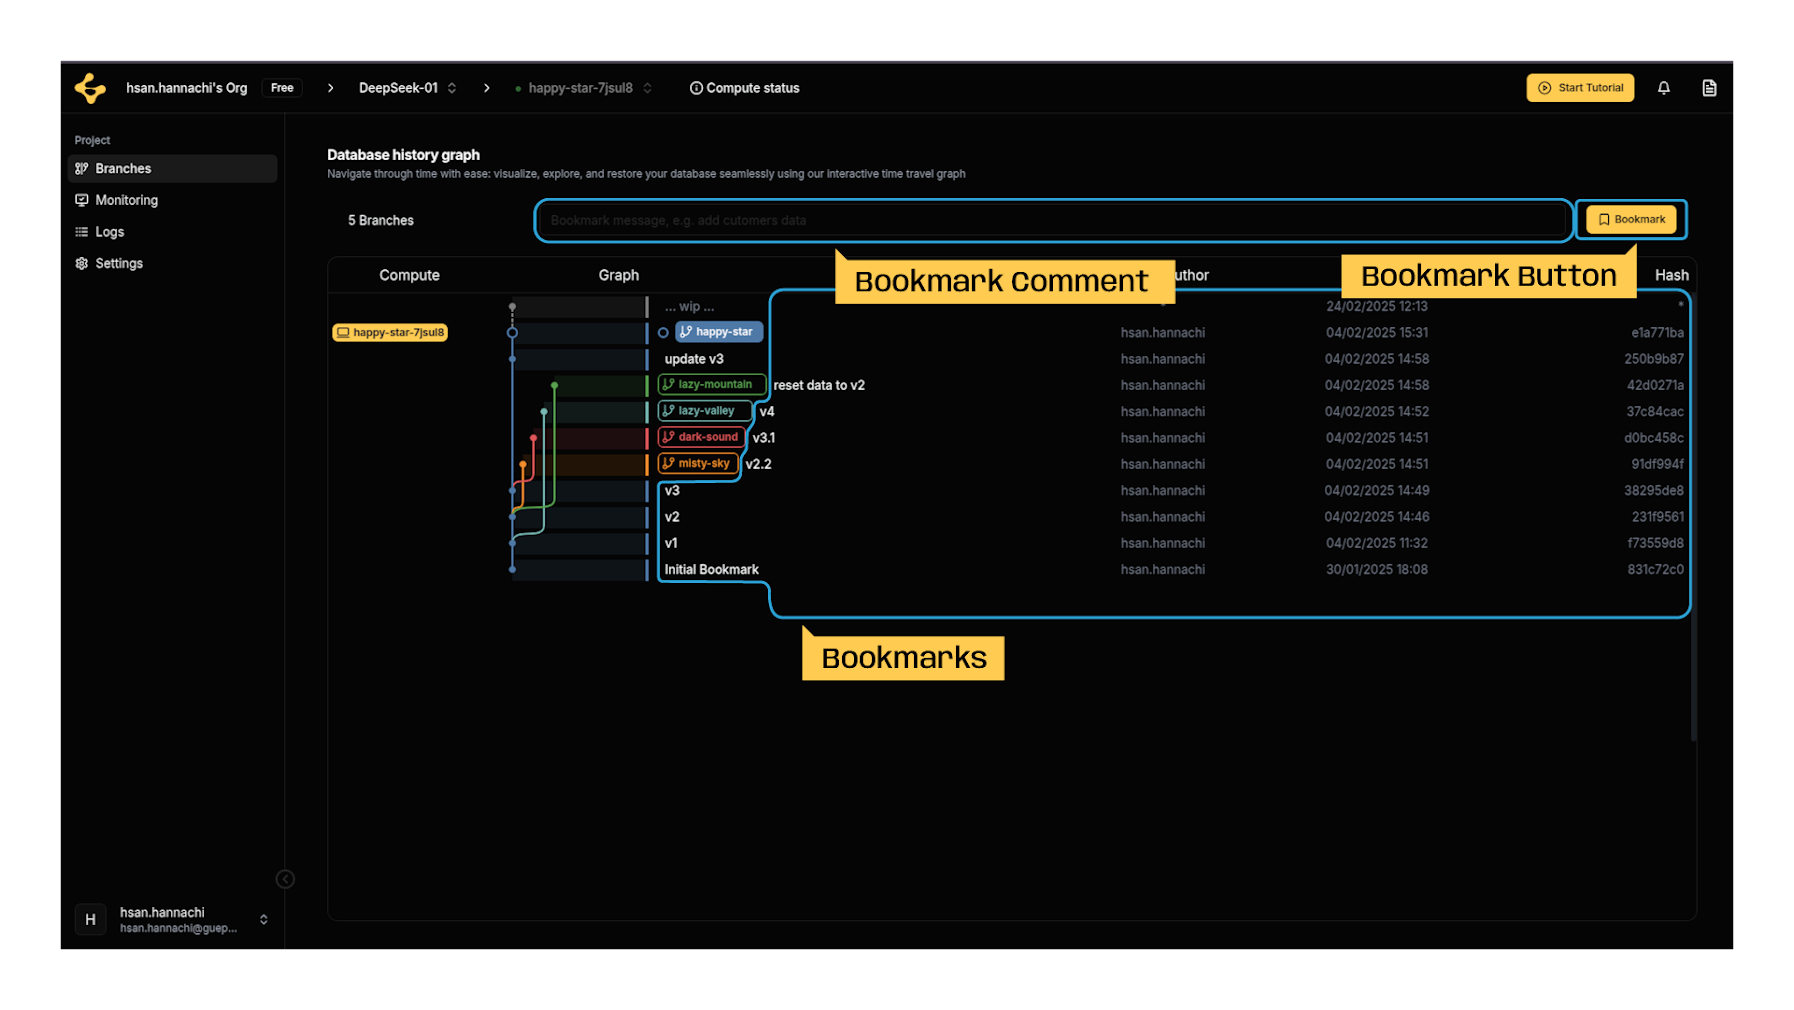Select the 'reset data to v2' bookmark
This screenshot has height=1010, width=1794.
point(819,385)
